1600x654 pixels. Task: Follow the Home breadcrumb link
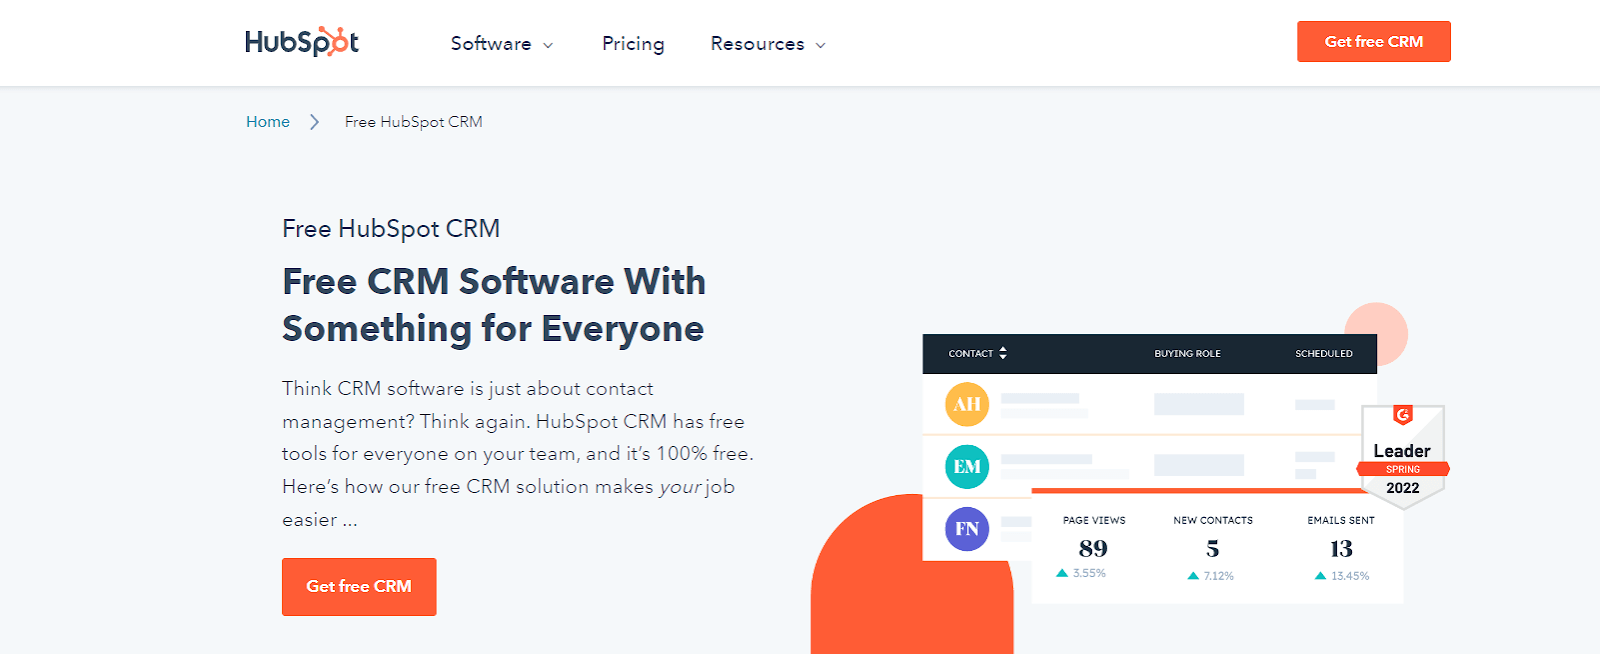pyautogui.click(x=268, y=122)
